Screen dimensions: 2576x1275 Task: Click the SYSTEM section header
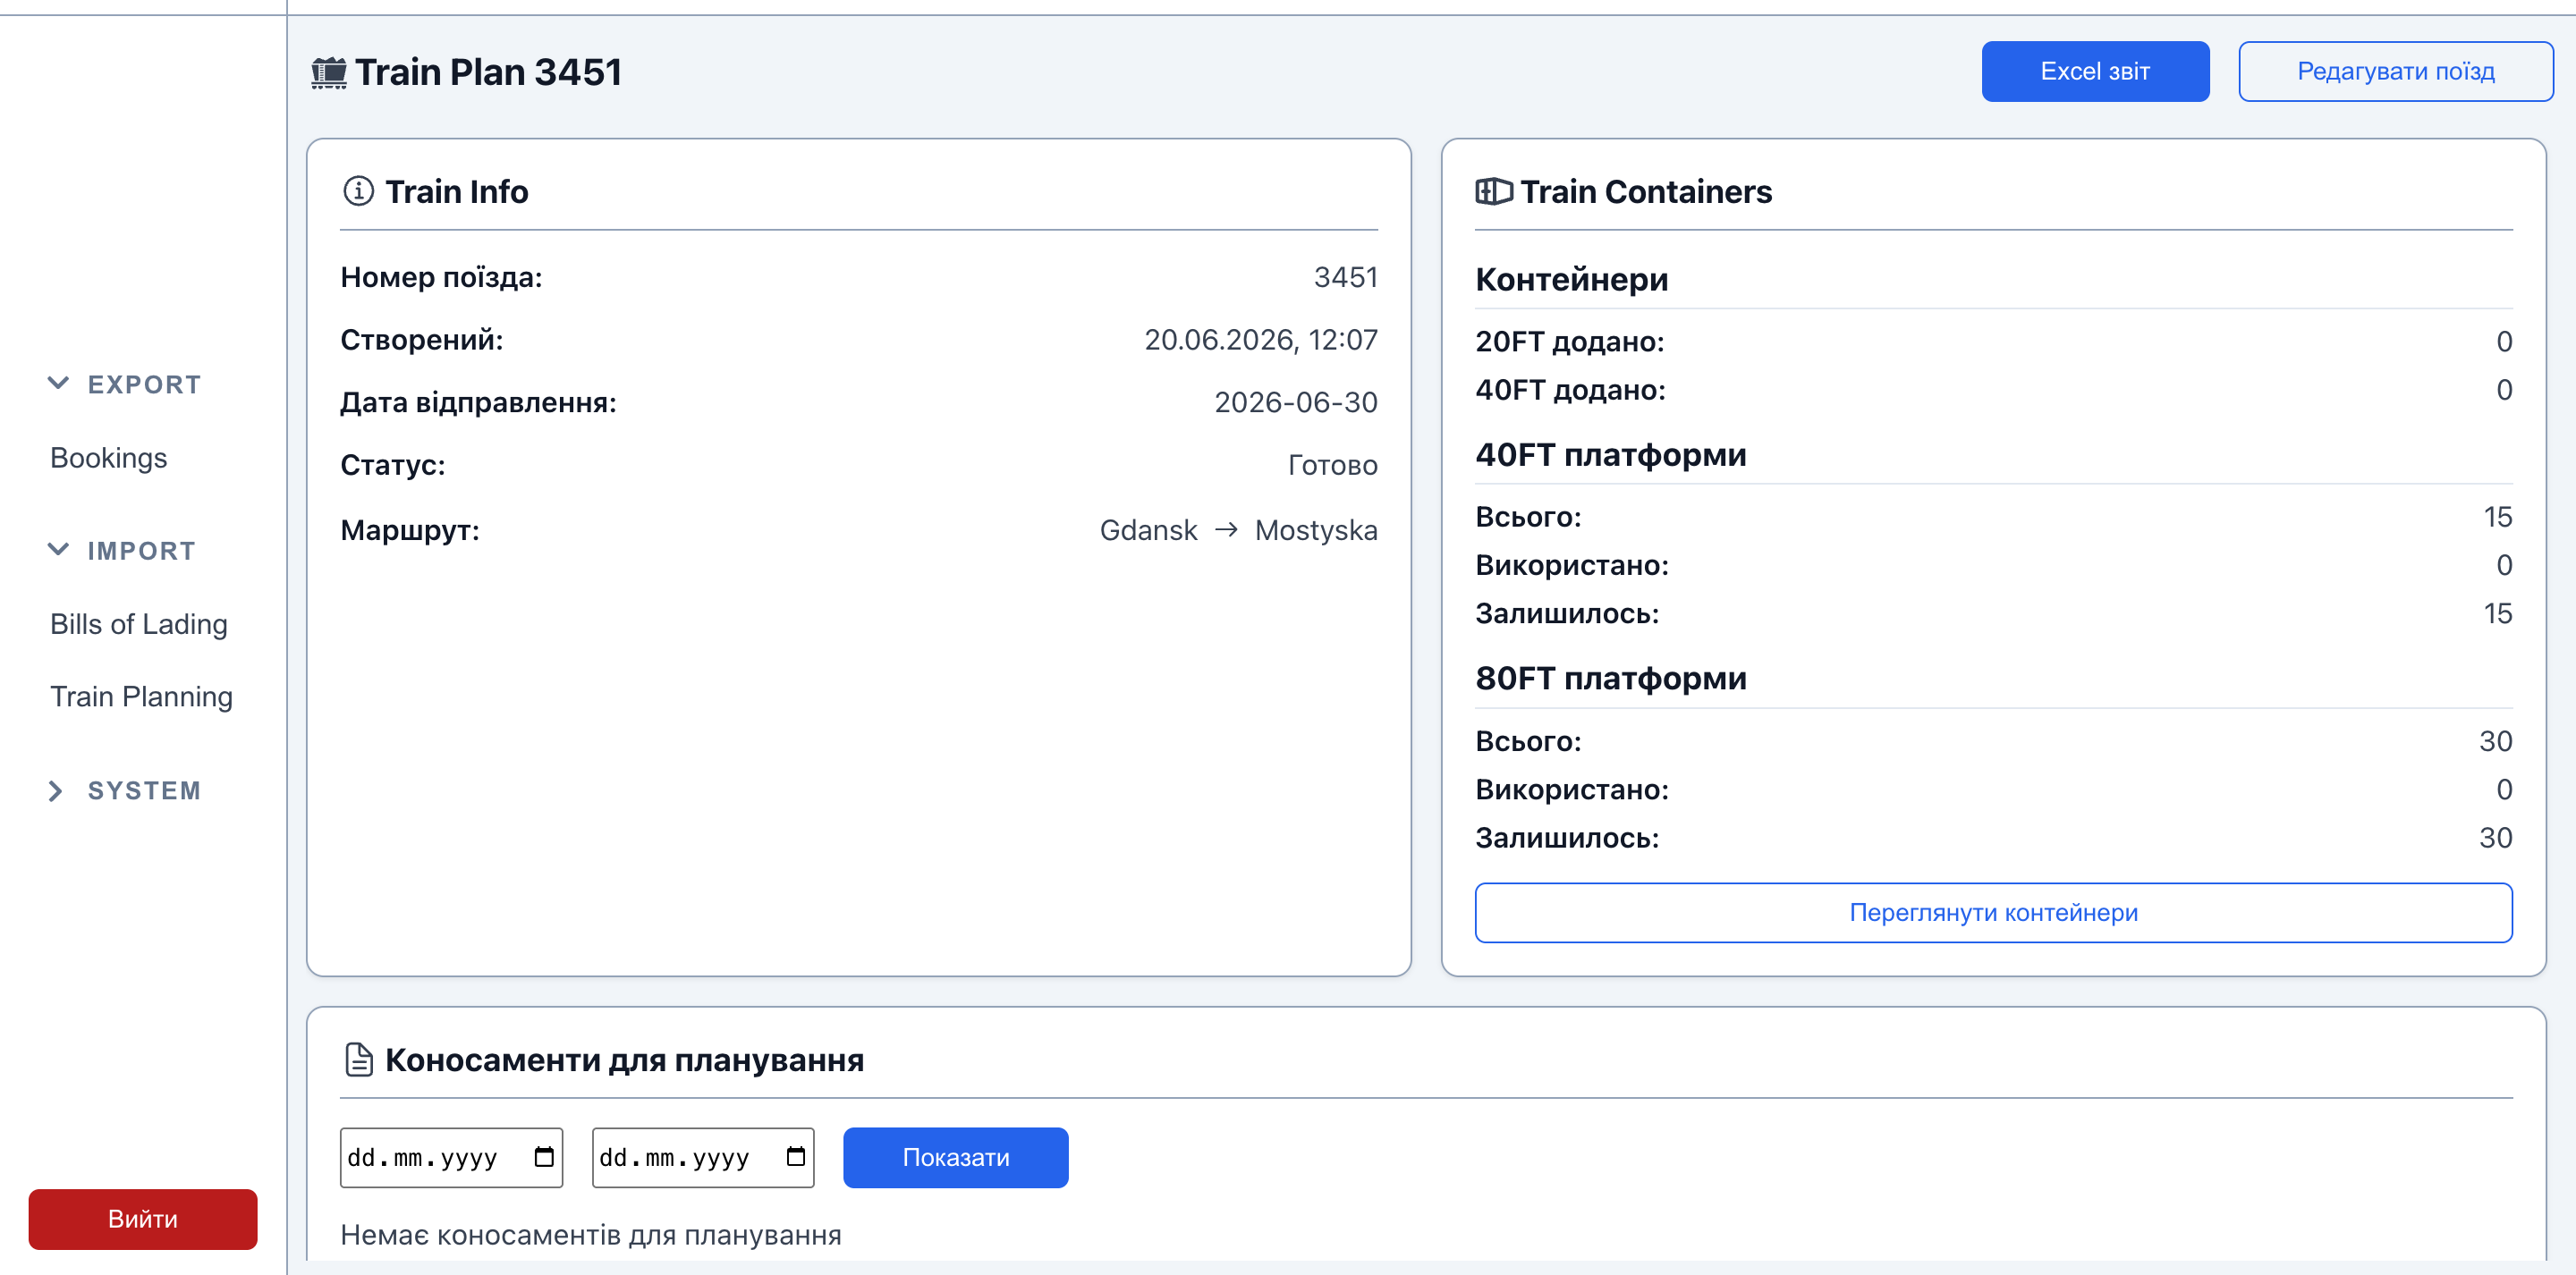(x=144, y=791)
